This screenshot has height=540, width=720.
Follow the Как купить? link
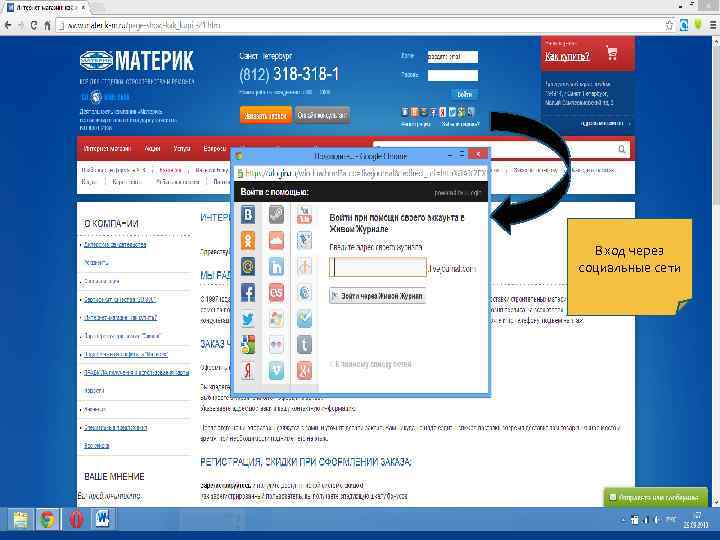[x=568, y=56]
